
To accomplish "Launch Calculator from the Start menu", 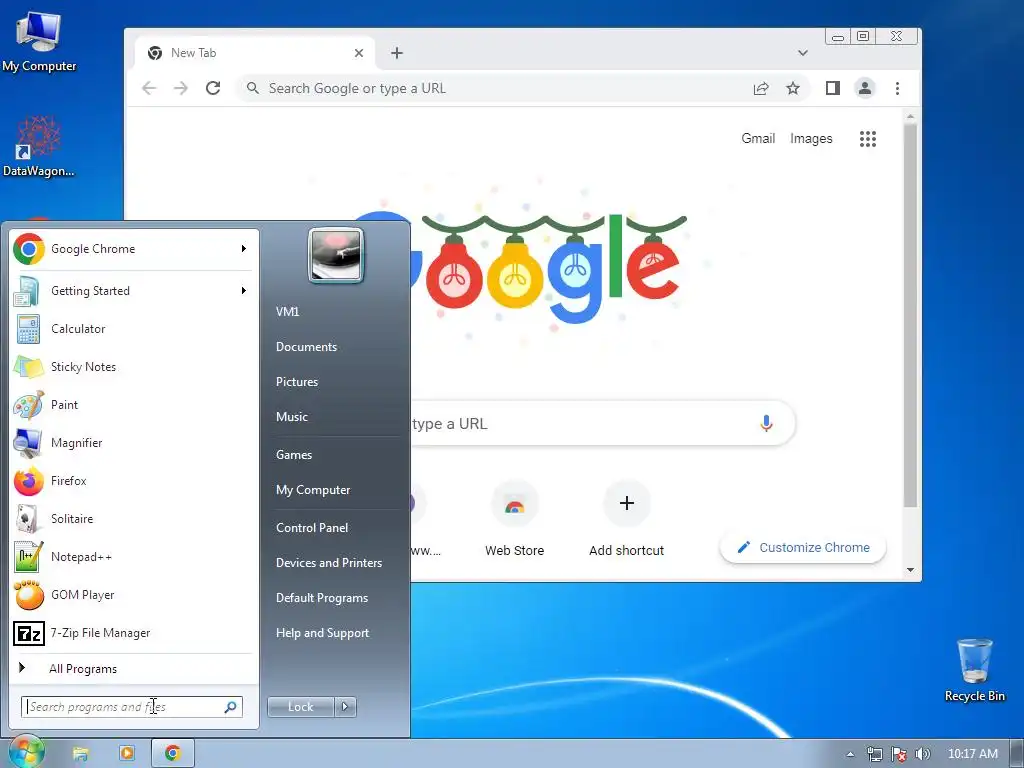I will tap(134, 329).
